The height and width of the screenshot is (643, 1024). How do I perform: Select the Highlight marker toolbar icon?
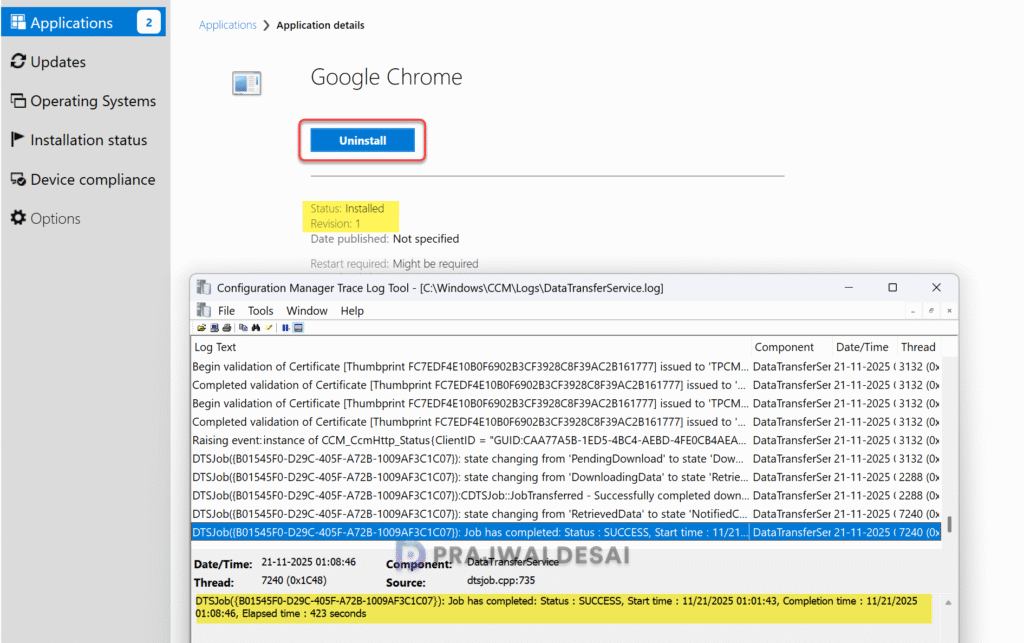268,328
